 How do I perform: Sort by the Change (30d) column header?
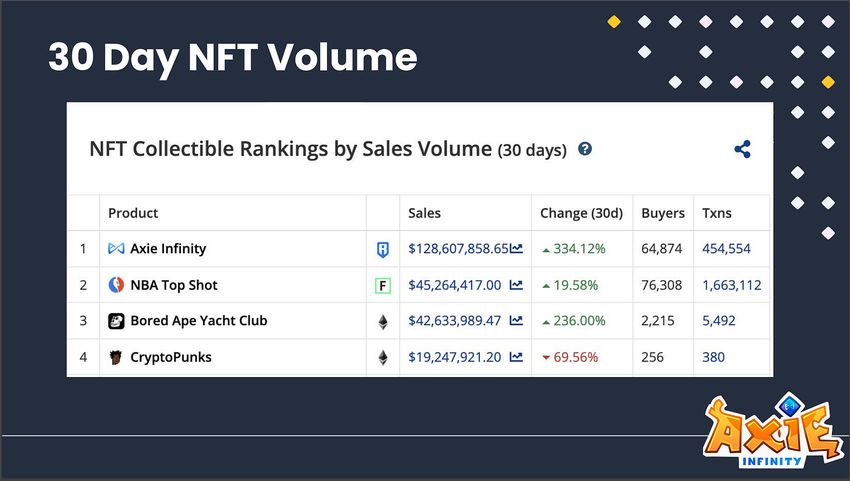581,213
